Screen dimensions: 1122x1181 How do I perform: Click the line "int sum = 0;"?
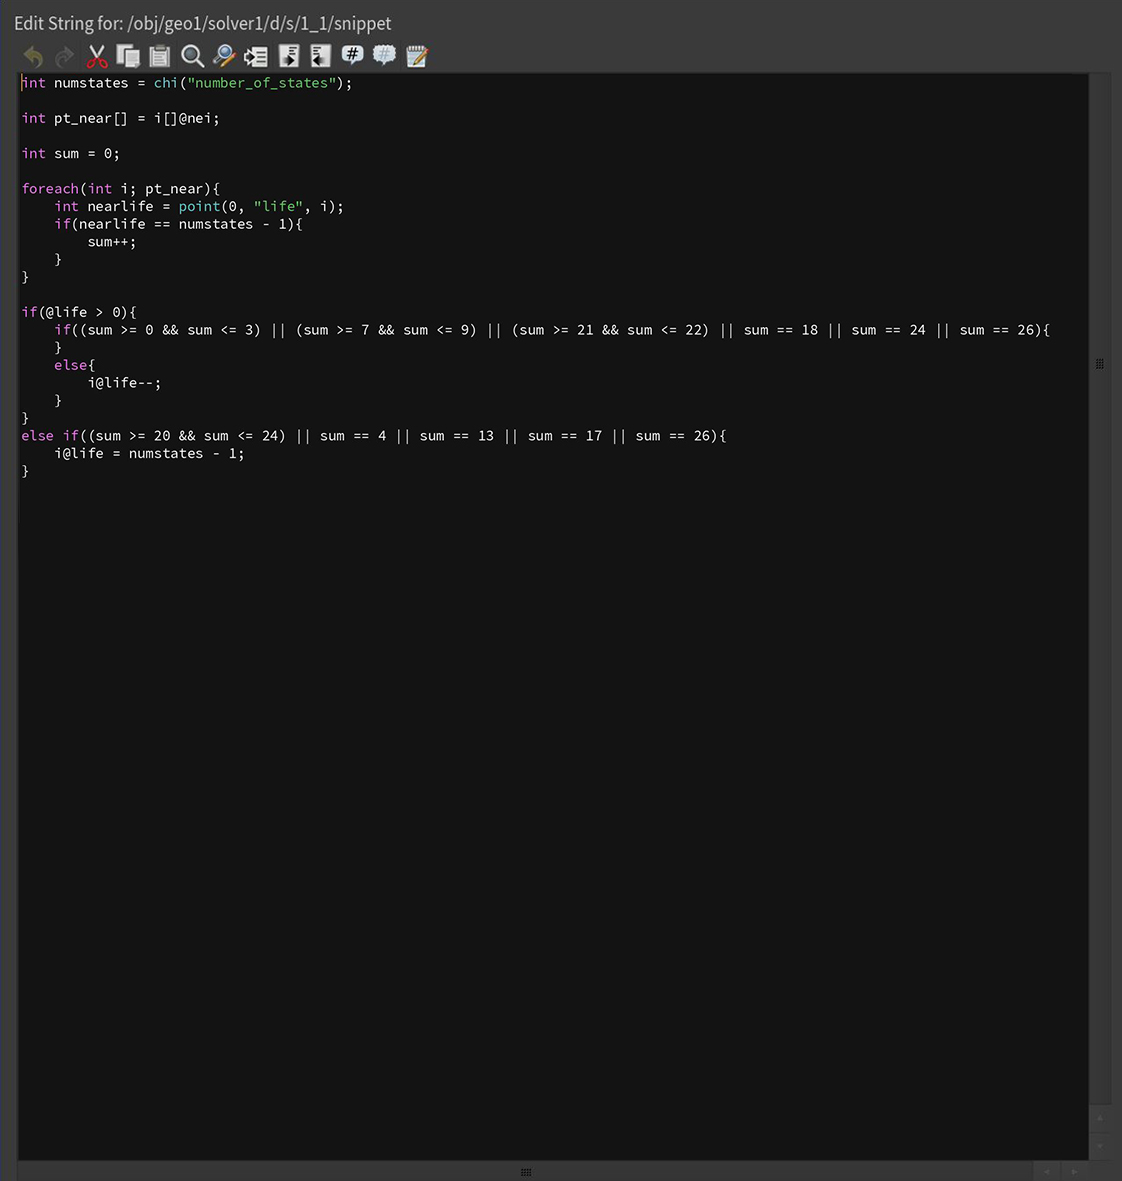(71, 154)
